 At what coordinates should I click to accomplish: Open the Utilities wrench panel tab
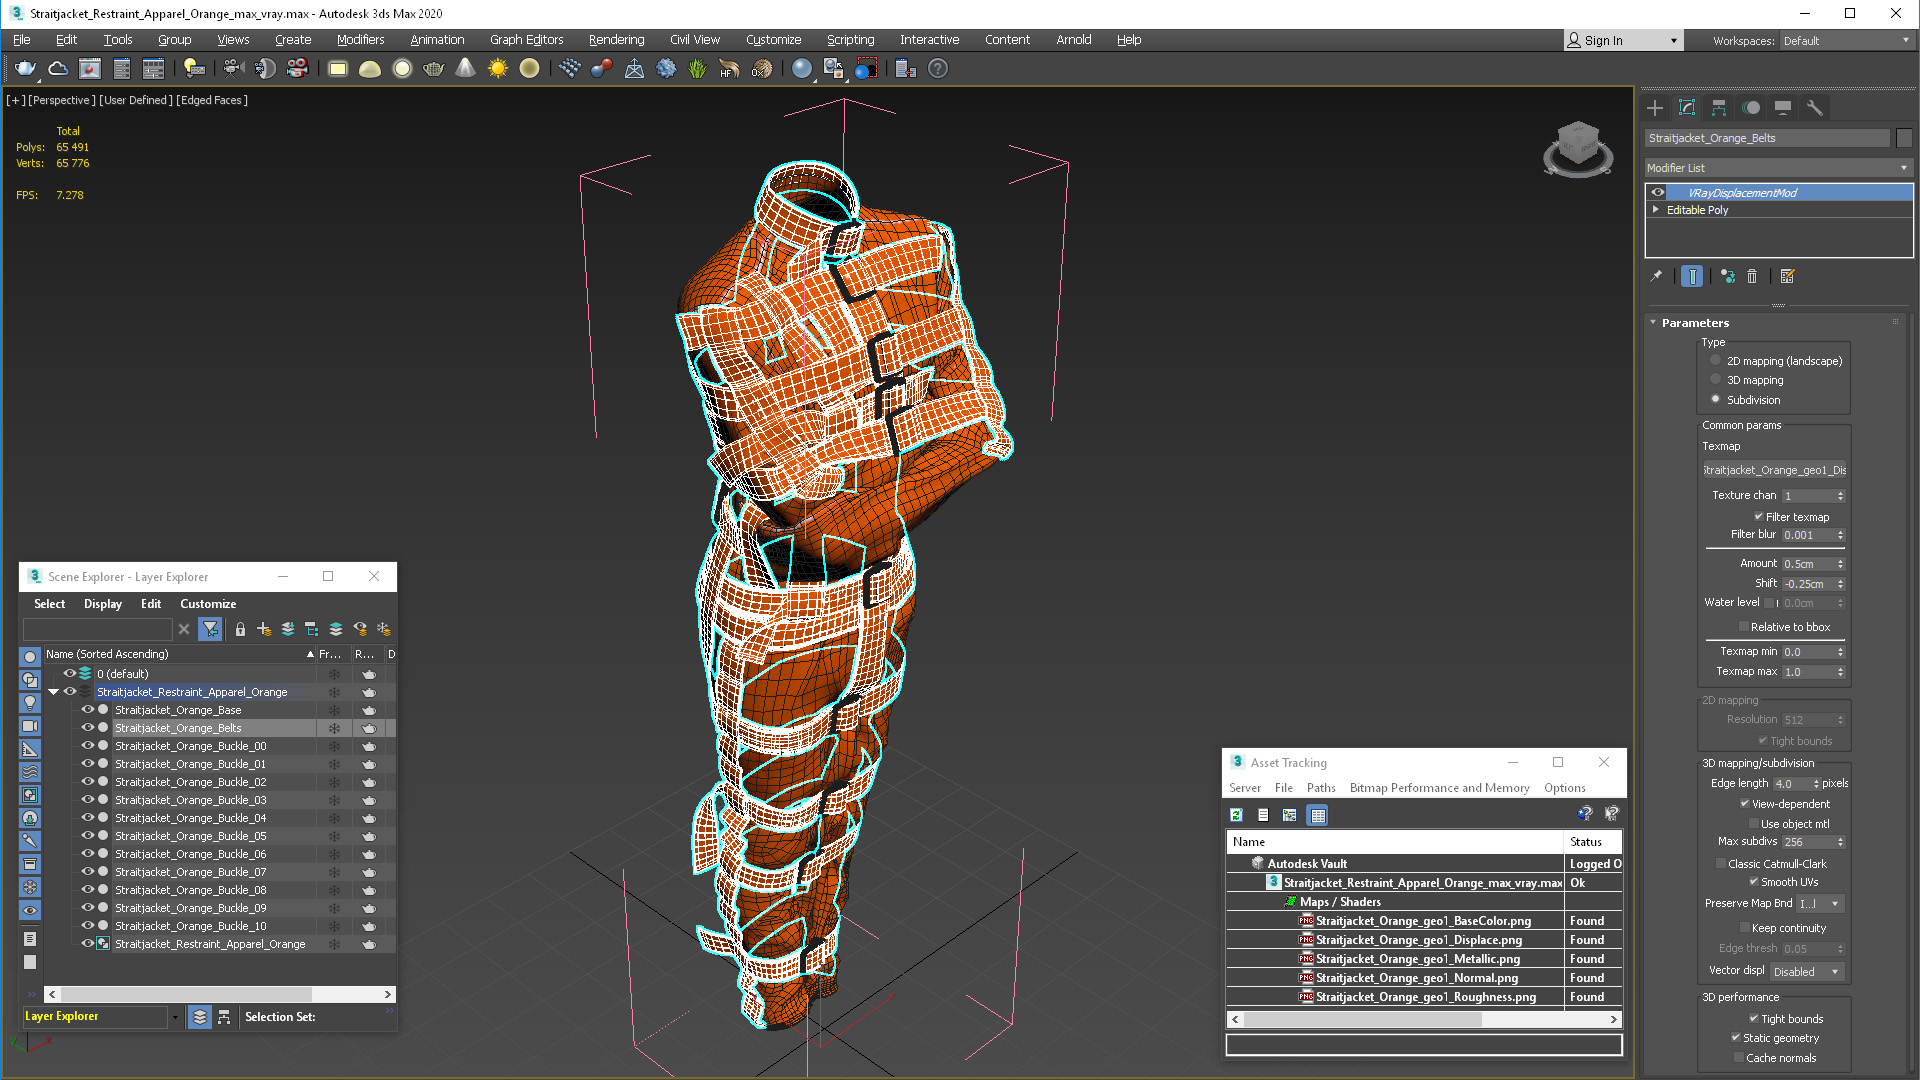click(x=1815, y=108)
